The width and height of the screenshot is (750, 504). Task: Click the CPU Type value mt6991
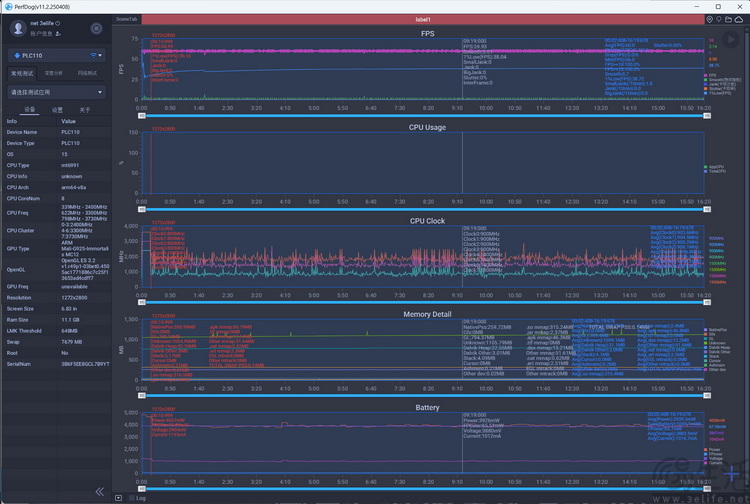(71, 165)
